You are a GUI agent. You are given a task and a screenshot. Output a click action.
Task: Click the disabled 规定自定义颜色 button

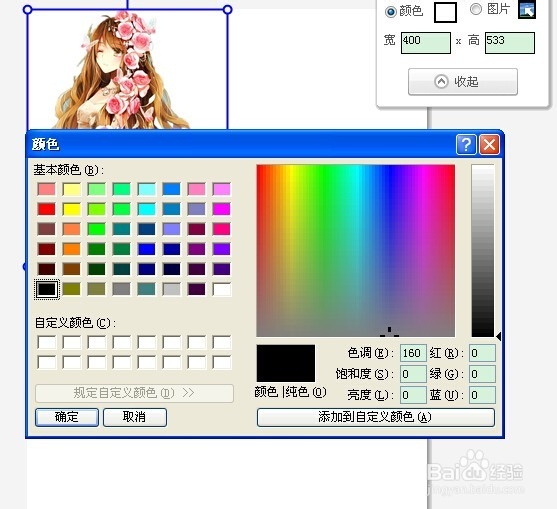pos(134,393)
